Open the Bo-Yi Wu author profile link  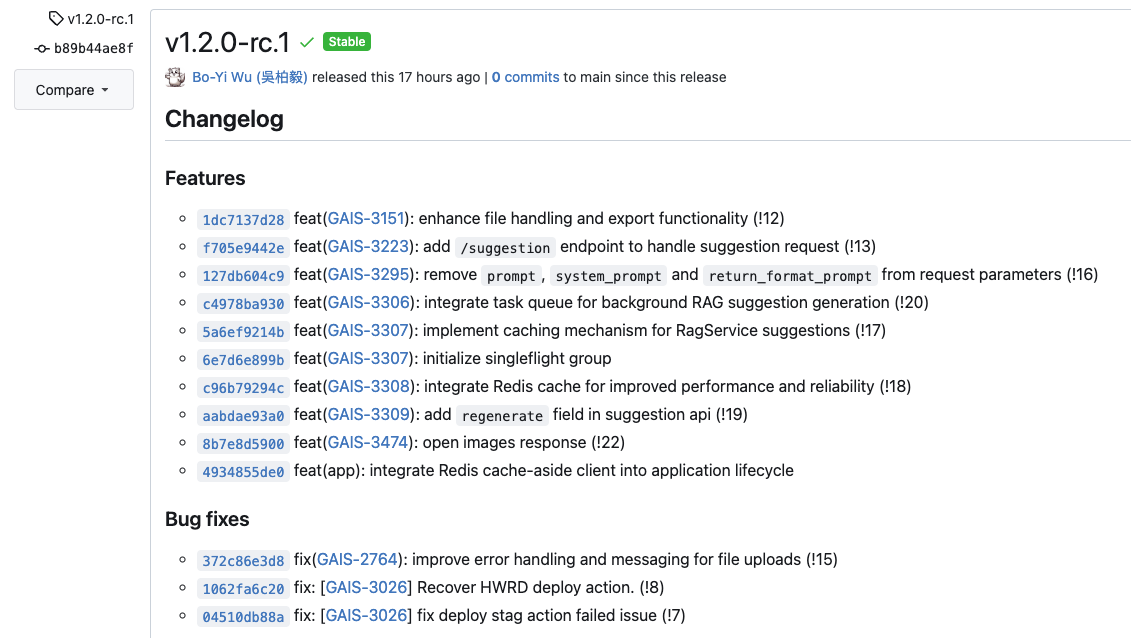point(250,77)
